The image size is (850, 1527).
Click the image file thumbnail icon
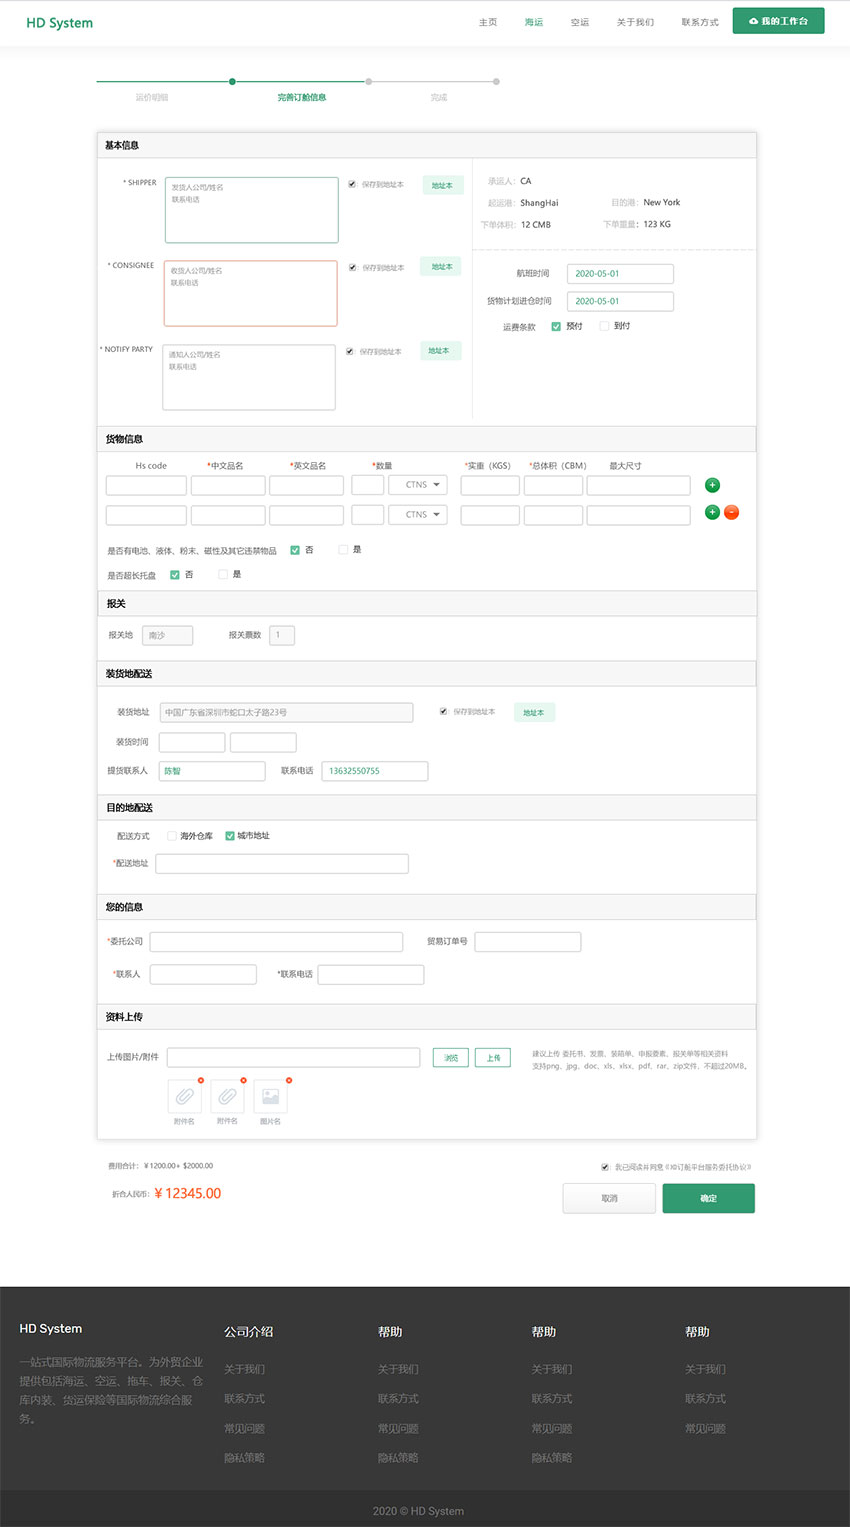coord(270,1097)
